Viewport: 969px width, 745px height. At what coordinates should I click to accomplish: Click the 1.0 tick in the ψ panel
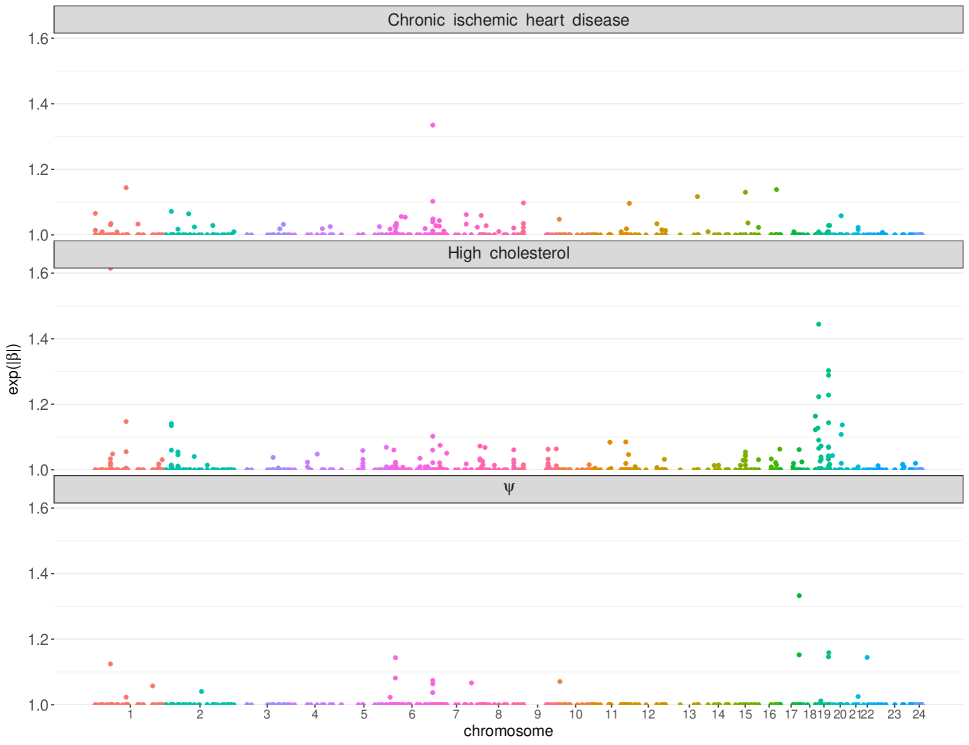pyautogui.click(x=38, y=705)
